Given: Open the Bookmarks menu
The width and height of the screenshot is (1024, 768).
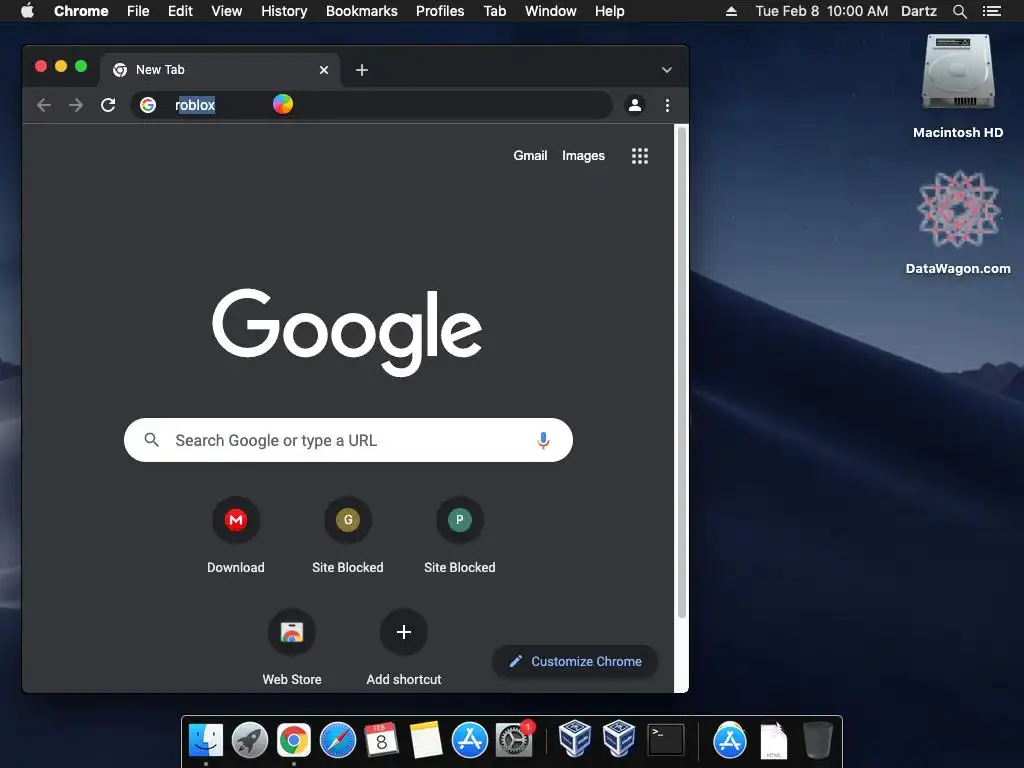Looking at the screenshot, I should pyautogui.click(x=362, y=11).
